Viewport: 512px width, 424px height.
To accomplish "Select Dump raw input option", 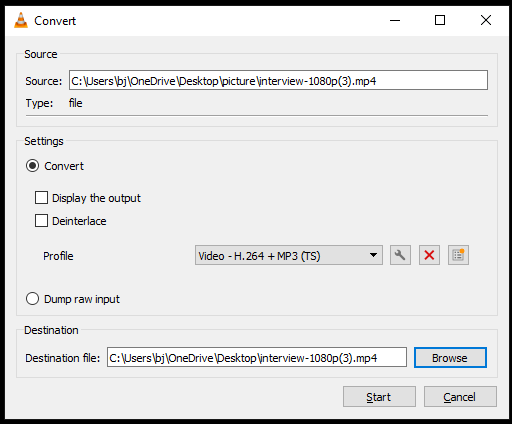I will pos(32,299).
